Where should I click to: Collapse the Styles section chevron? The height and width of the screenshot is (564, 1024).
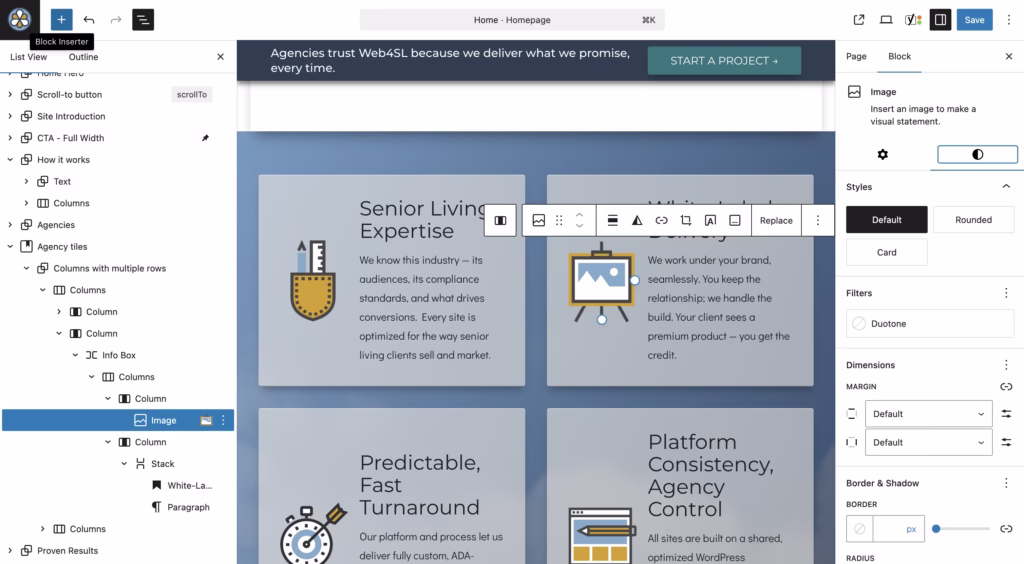[x=1006, y=187]
